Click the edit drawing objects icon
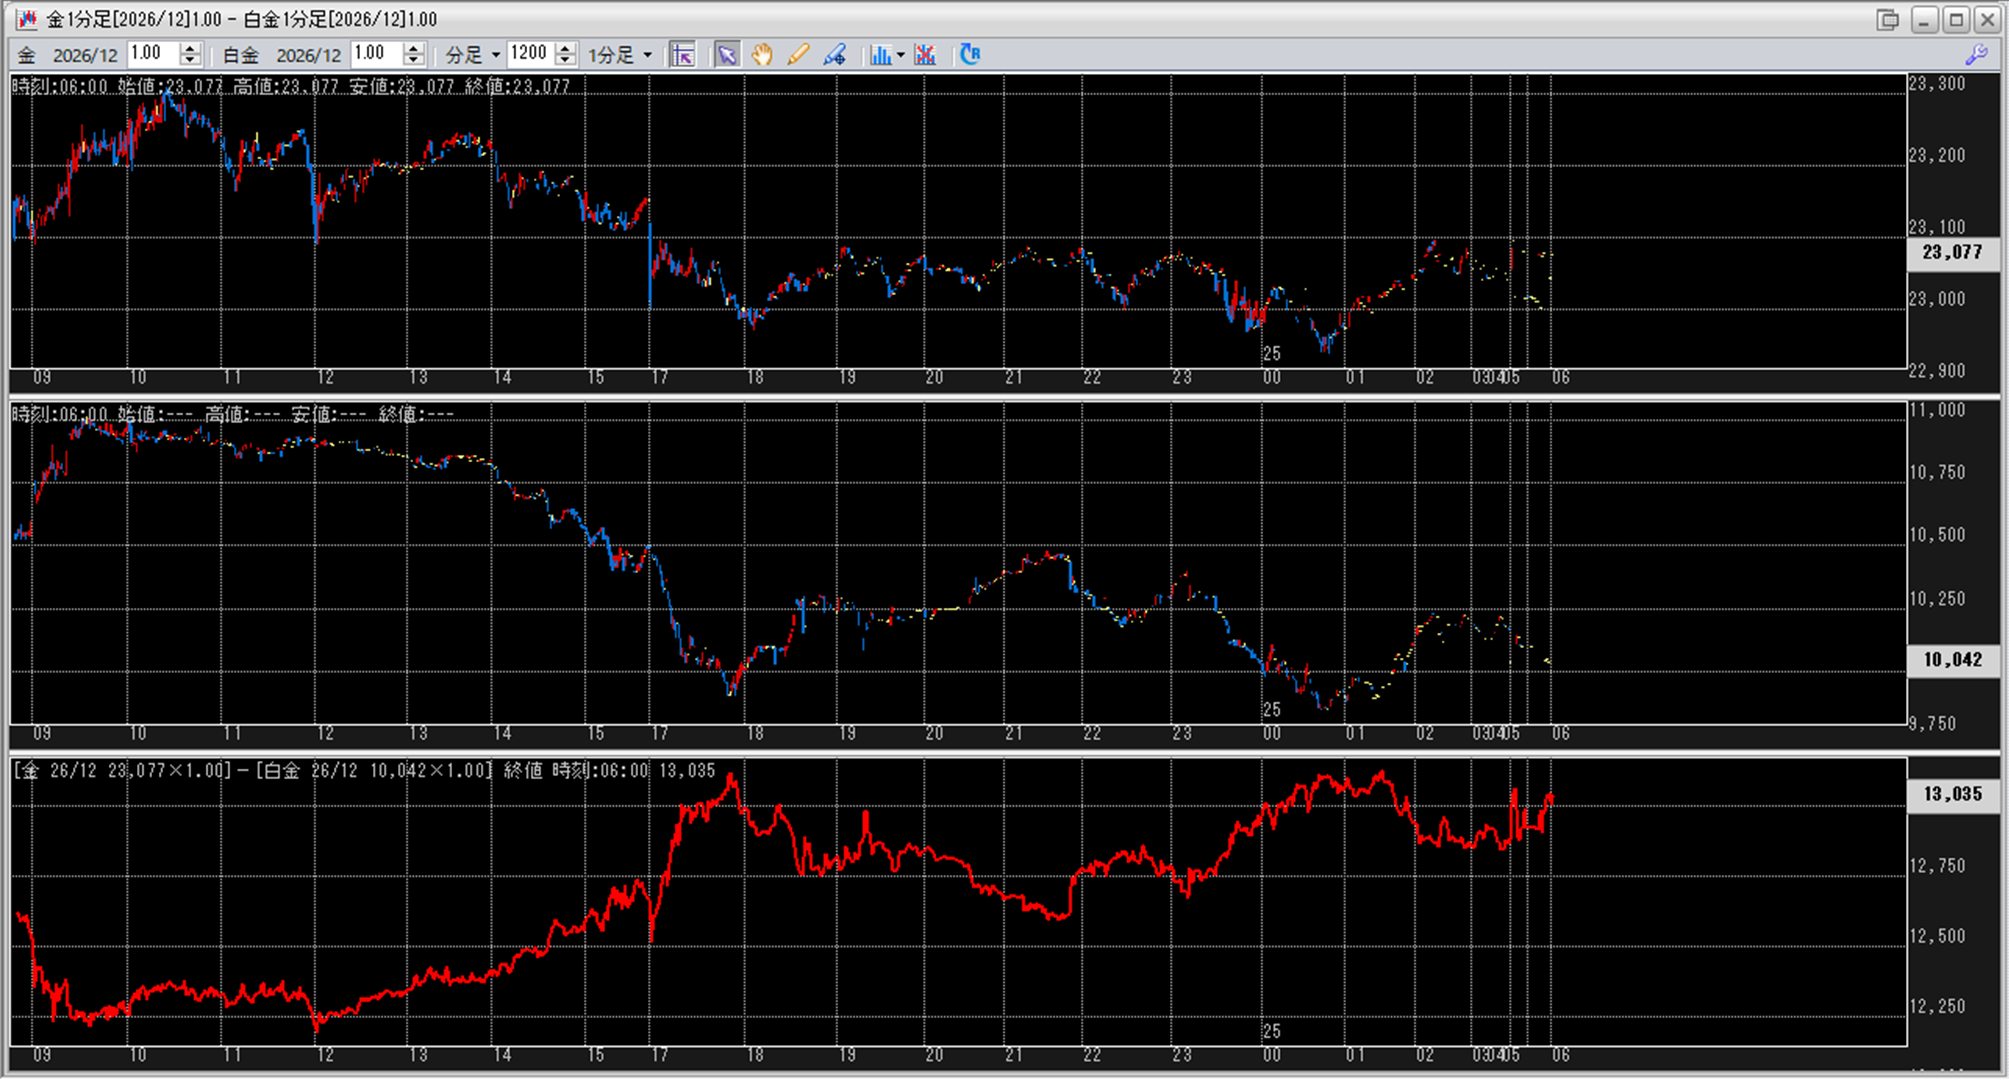Image resolution: width=2009 pixels, height=1080 pixels. coord(834,55)
